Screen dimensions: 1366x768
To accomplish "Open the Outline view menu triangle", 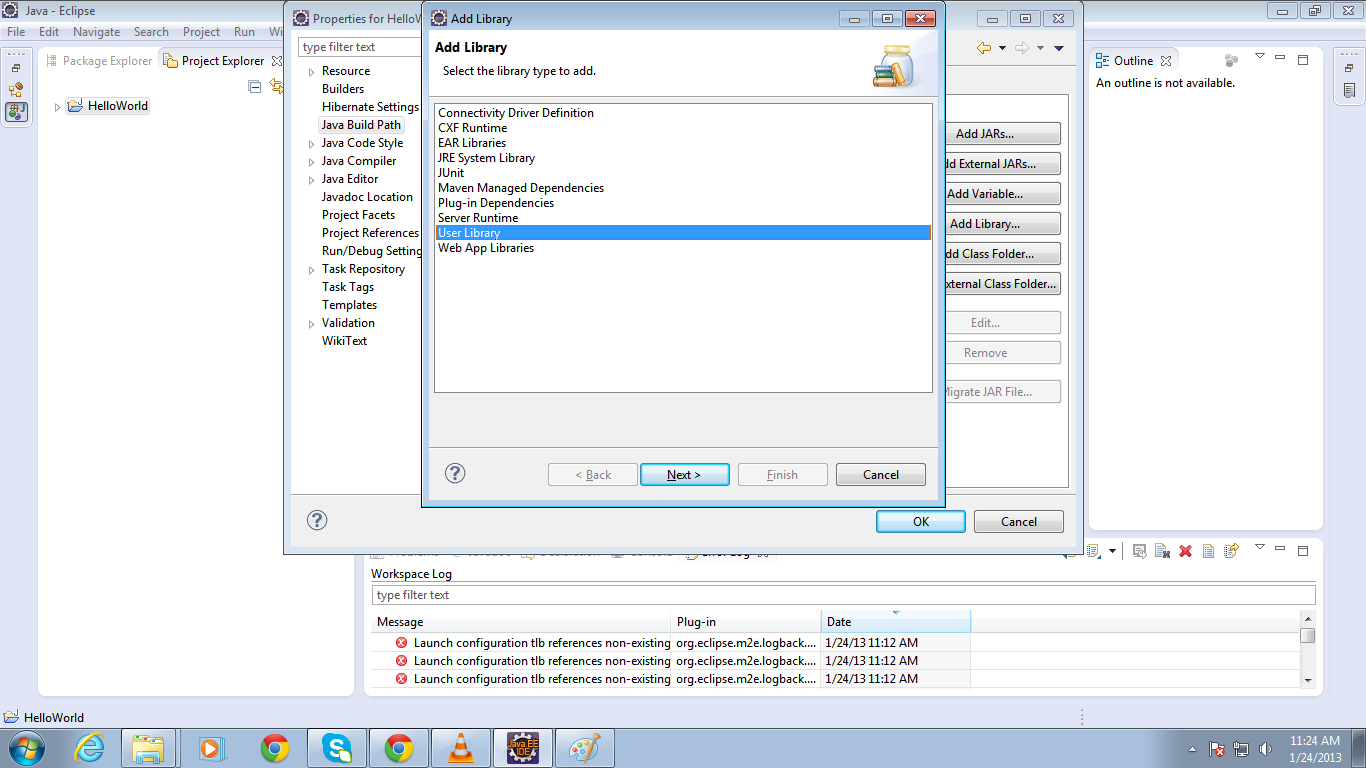I will tap(1260, 57).
